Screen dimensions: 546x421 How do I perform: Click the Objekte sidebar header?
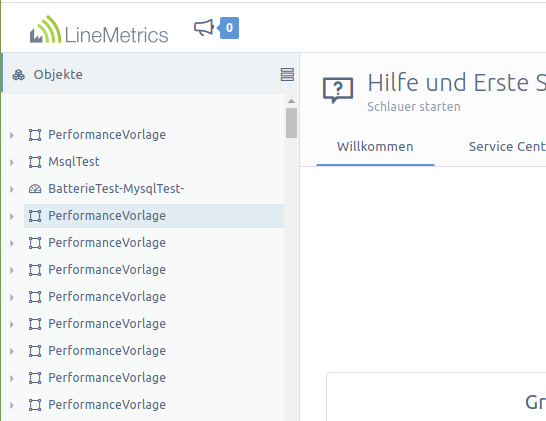[150, 74]
